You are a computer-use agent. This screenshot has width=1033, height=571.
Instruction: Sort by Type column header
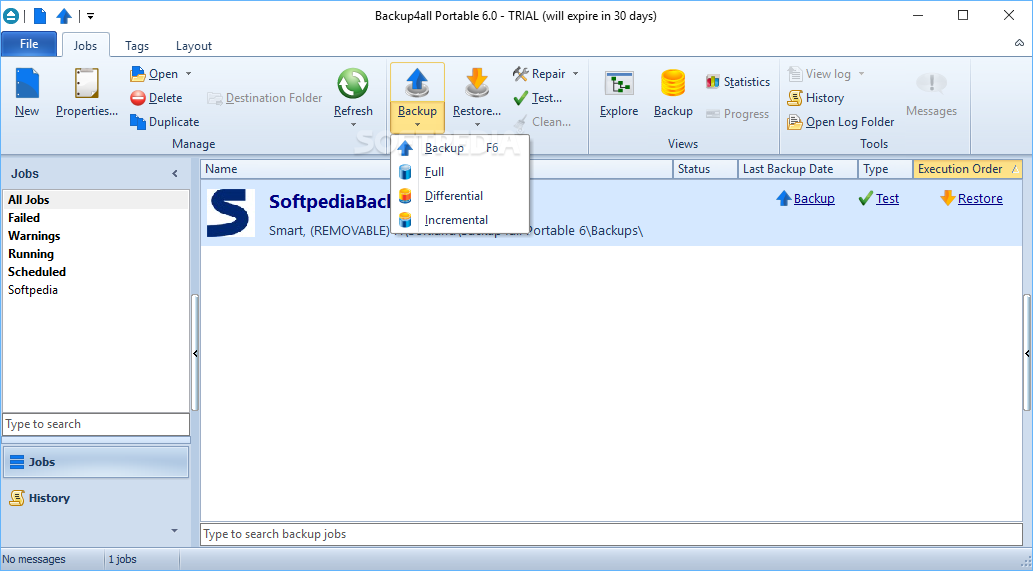(885, 169)
